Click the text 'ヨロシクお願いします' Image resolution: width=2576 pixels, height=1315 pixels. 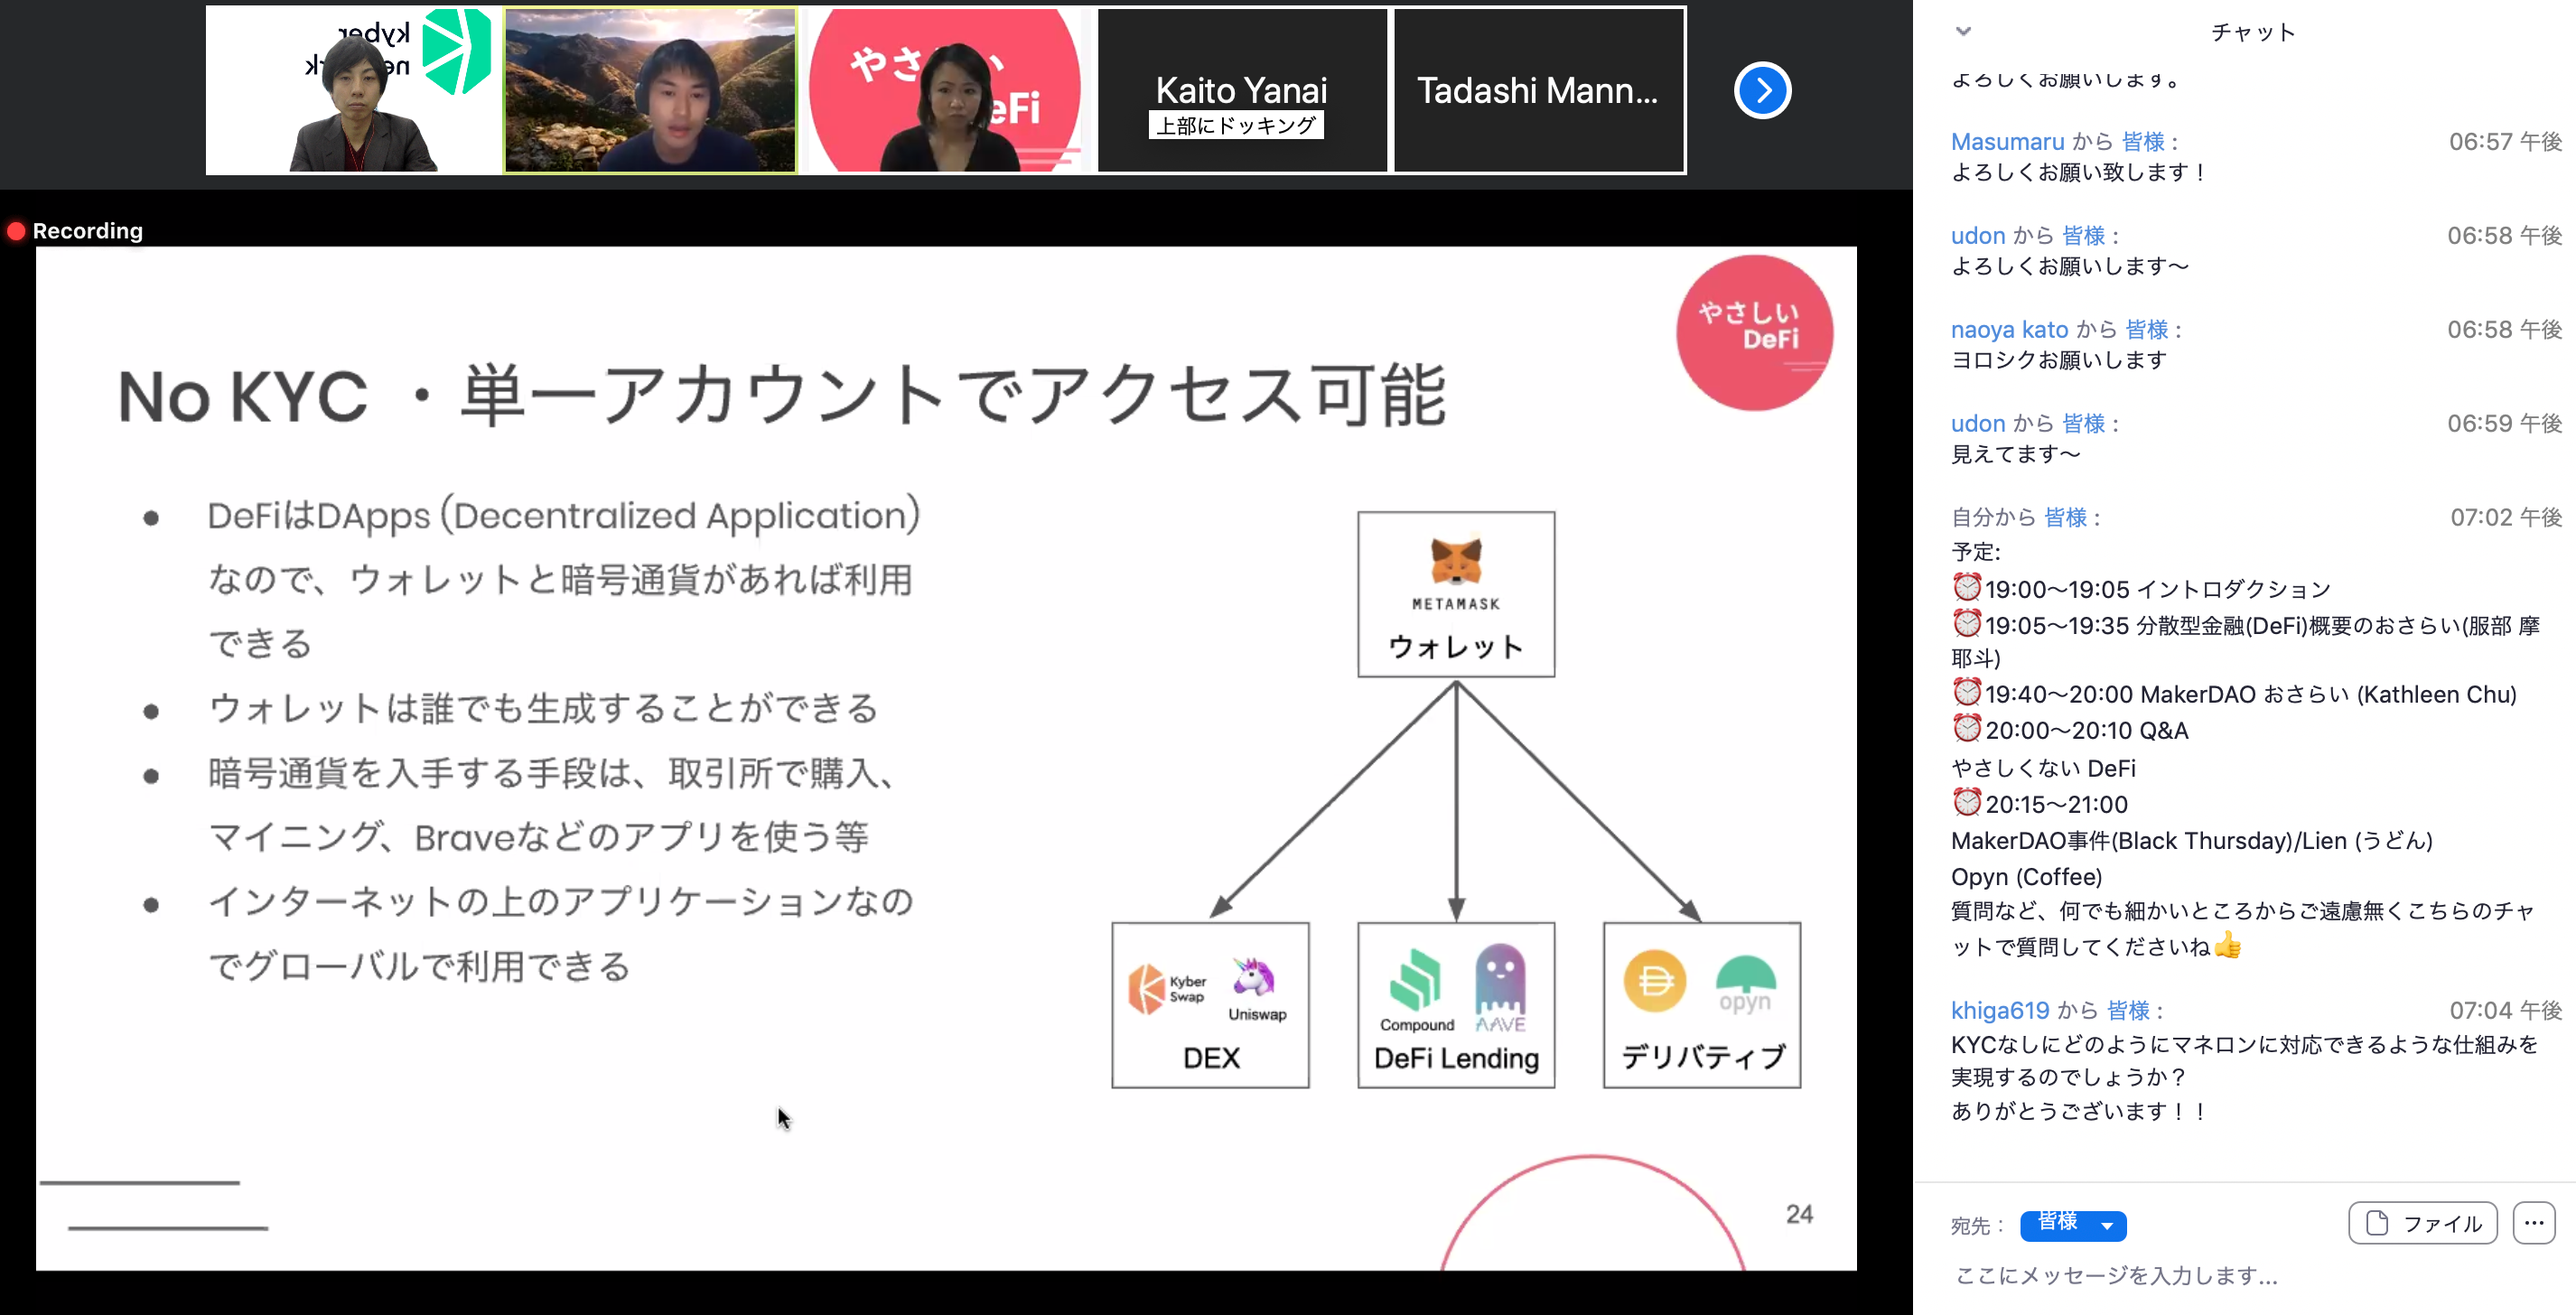click(x=2059, y=360)
